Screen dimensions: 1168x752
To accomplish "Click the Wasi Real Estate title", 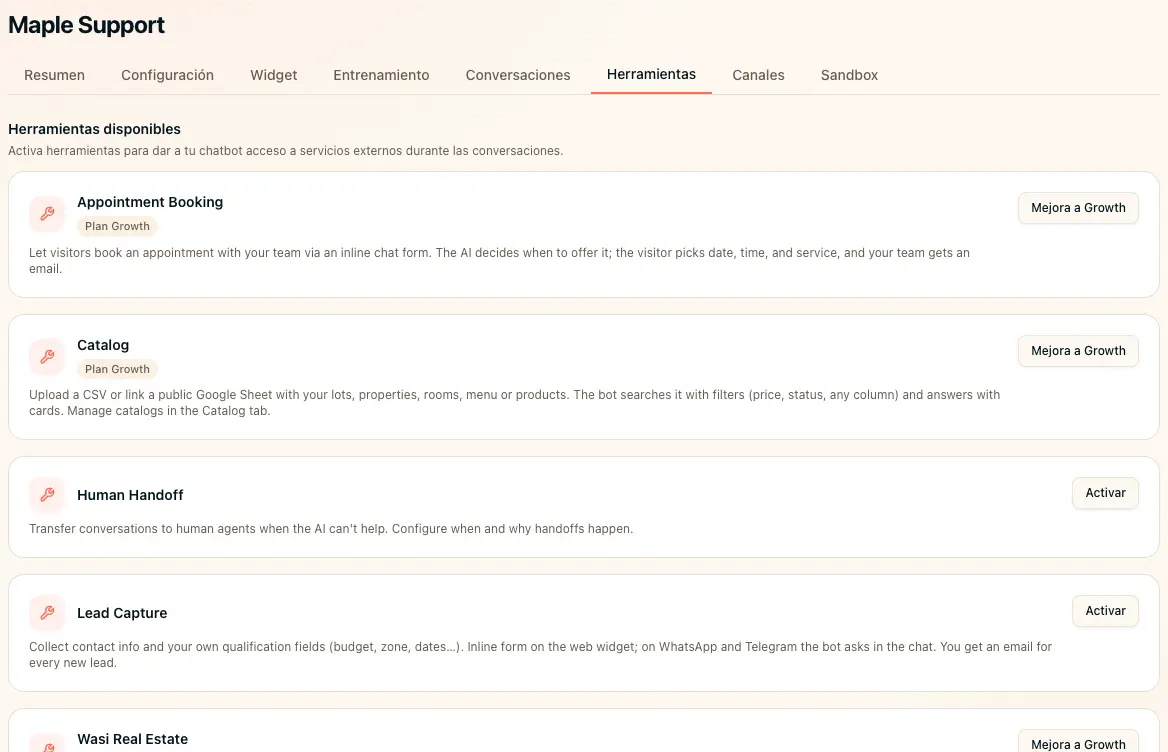I will pyautogui.click(x=133, y=739).
